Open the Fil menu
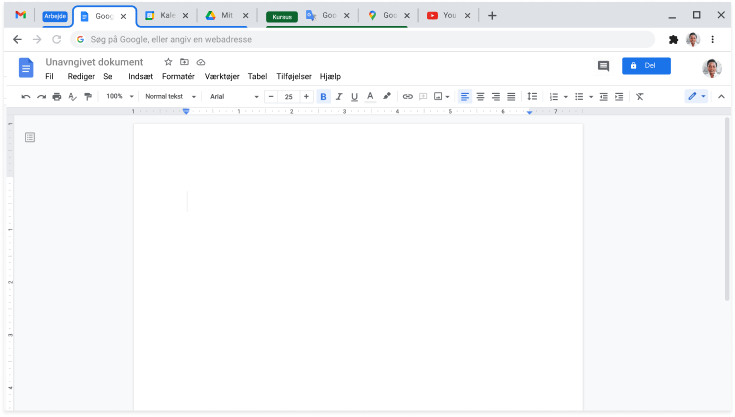This screenshot has width=735, height=417. pos(49,76)
